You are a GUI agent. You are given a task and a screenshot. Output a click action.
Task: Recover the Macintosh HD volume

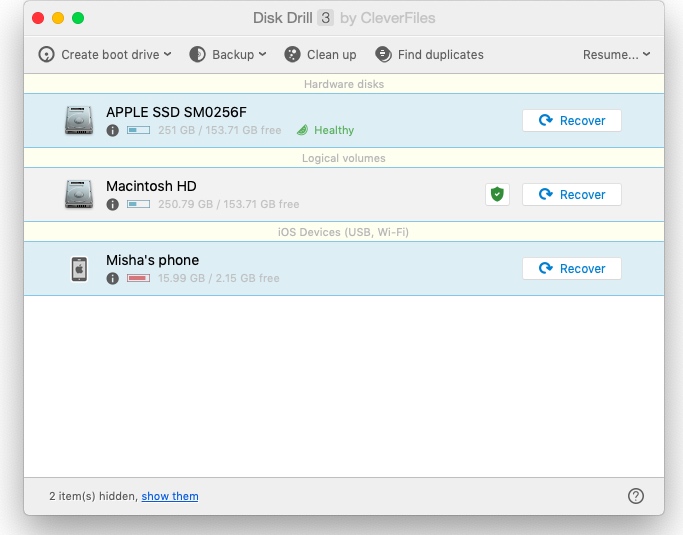click(571, 194)
